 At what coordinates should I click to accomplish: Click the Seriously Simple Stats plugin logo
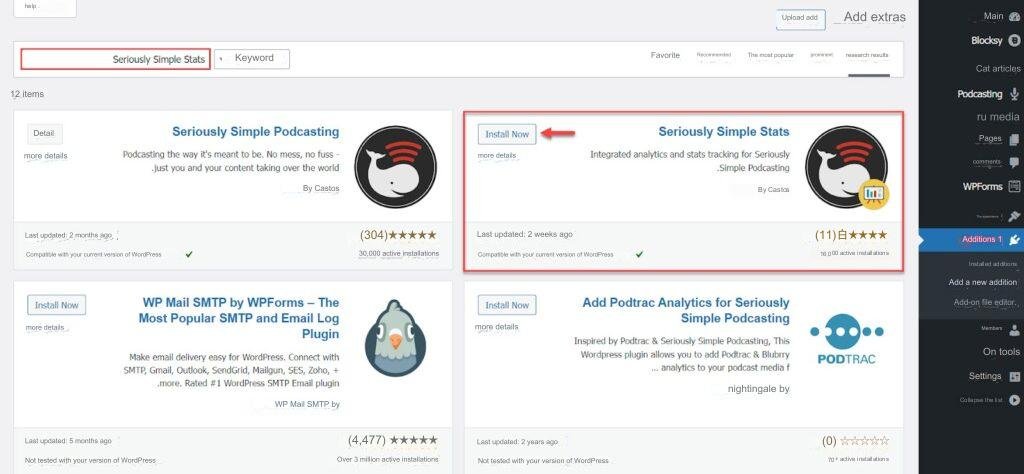point(847,167)
